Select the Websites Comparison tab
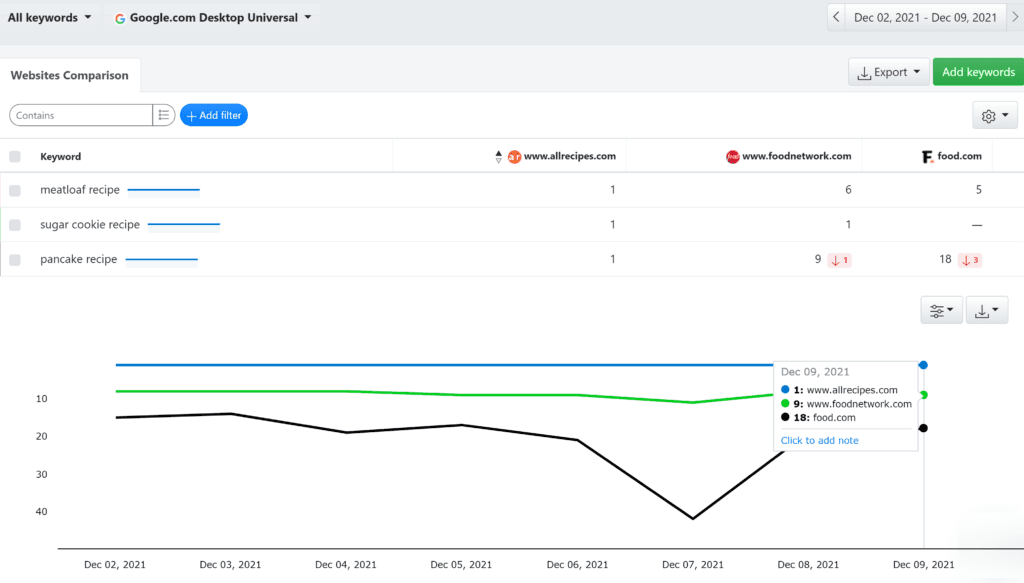The image size is (1024, 583). tap(70, 75)
